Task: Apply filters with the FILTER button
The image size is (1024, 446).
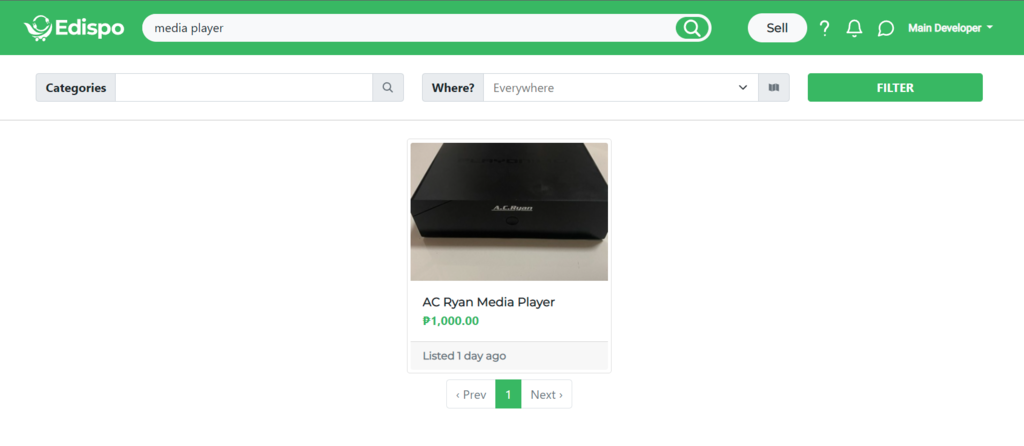Action: tap(895, 88)
